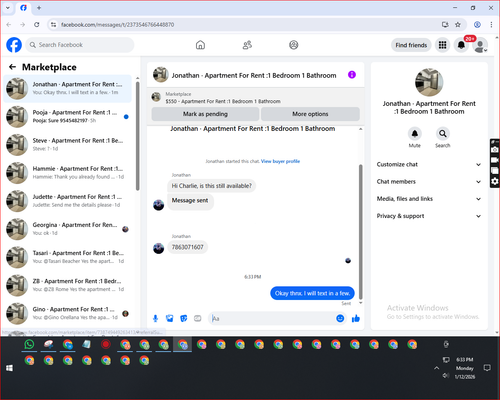Click the facebook.com address bar URL
Screen dimensions: 500x400
[x=117, y=25]
